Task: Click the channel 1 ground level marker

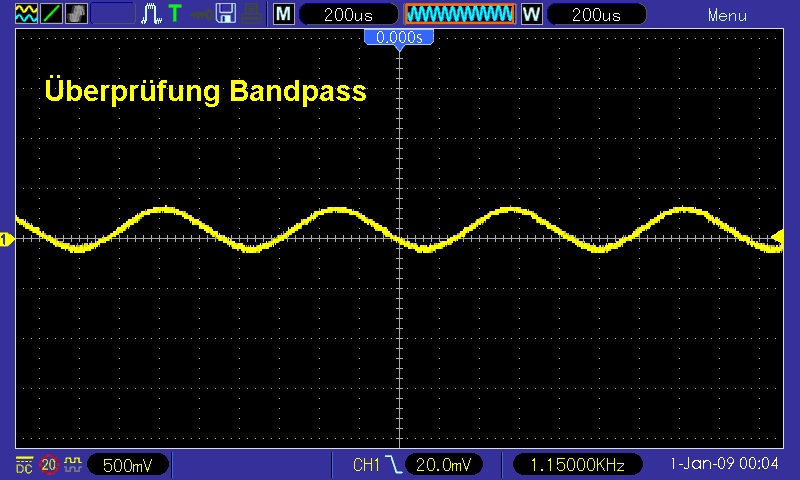Action: pyautogui.click(x=6, y=239)
